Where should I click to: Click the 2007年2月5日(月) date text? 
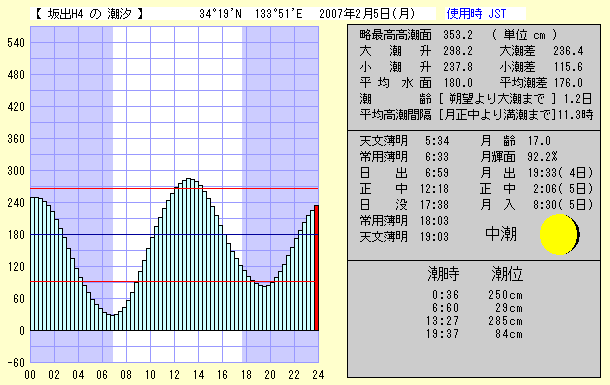point(367,14)
